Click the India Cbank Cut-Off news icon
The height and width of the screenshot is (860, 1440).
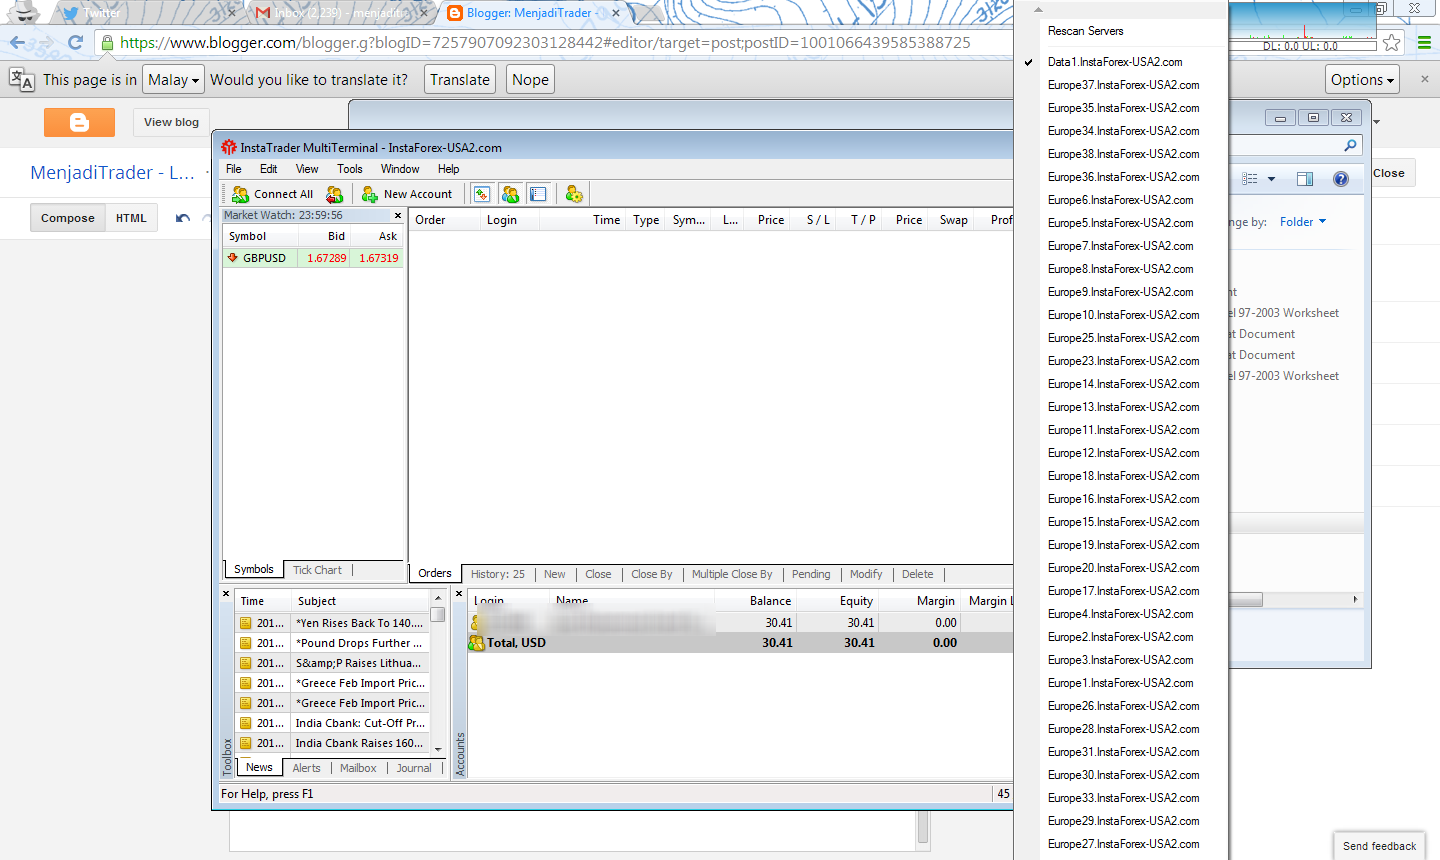[x=246, y=723]
